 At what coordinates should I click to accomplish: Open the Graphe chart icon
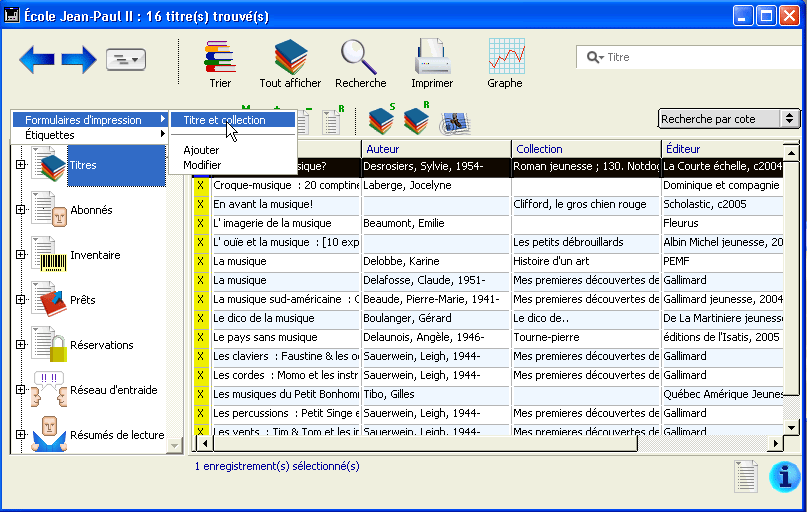click(x=505, y=57)
